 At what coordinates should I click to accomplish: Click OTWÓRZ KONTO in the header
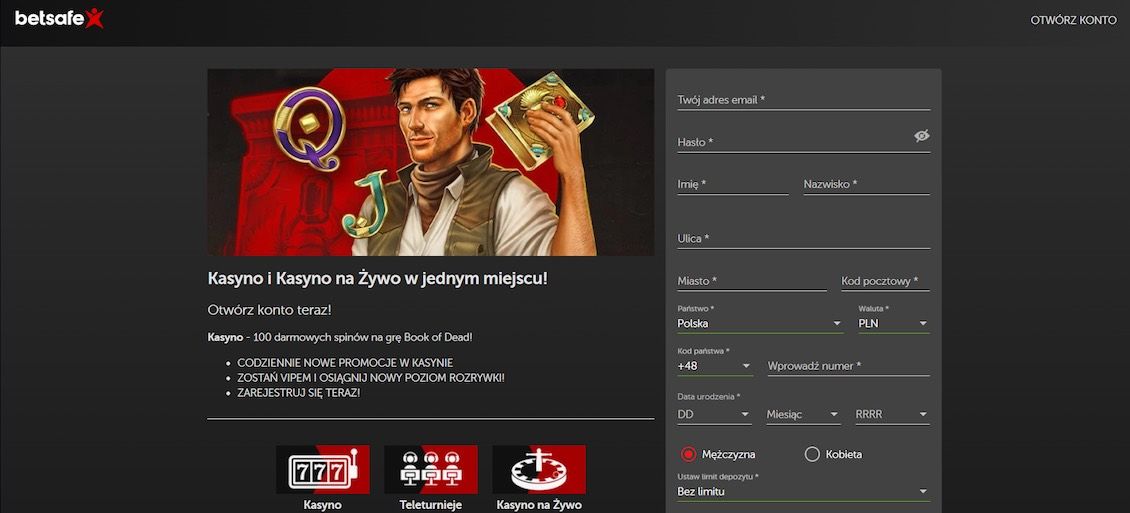(1073, 20)
